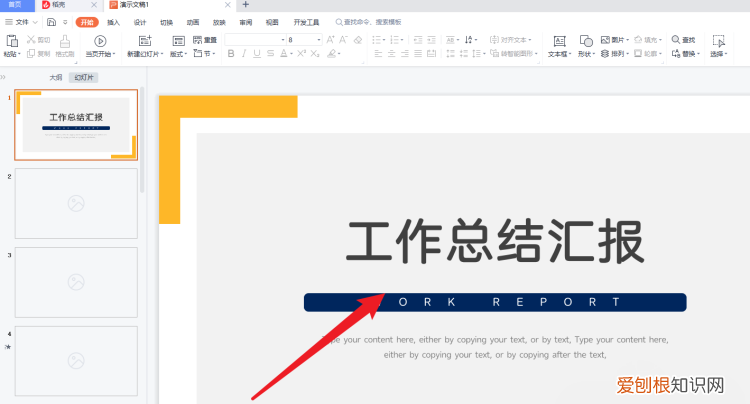Click the font color A swatch
Screen dimensions: 750x404
click(284, 54)
